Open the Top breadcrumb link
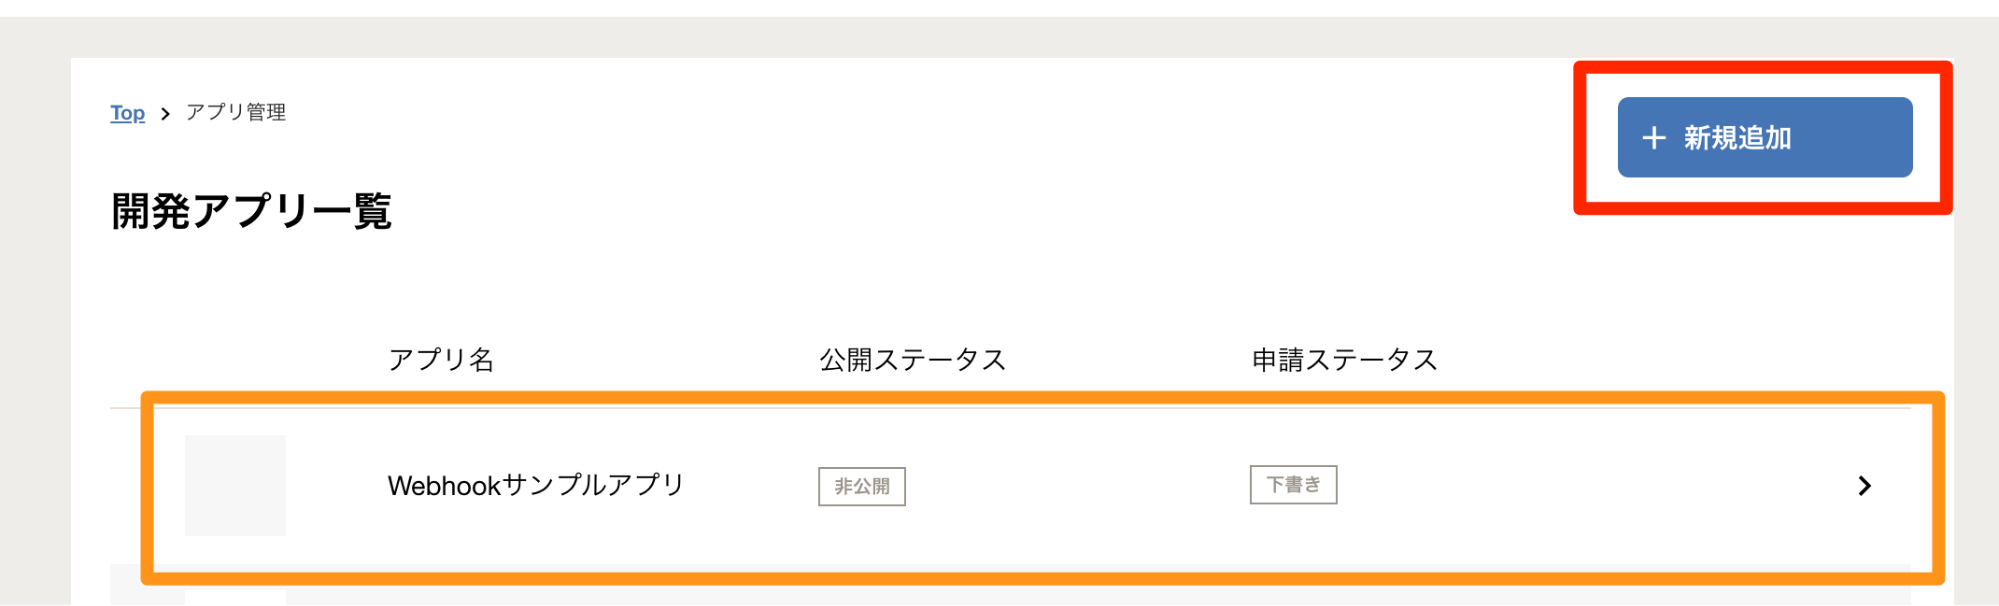Screen dimensions: 1999x606 pyautogui.click(x=126, y=113)
